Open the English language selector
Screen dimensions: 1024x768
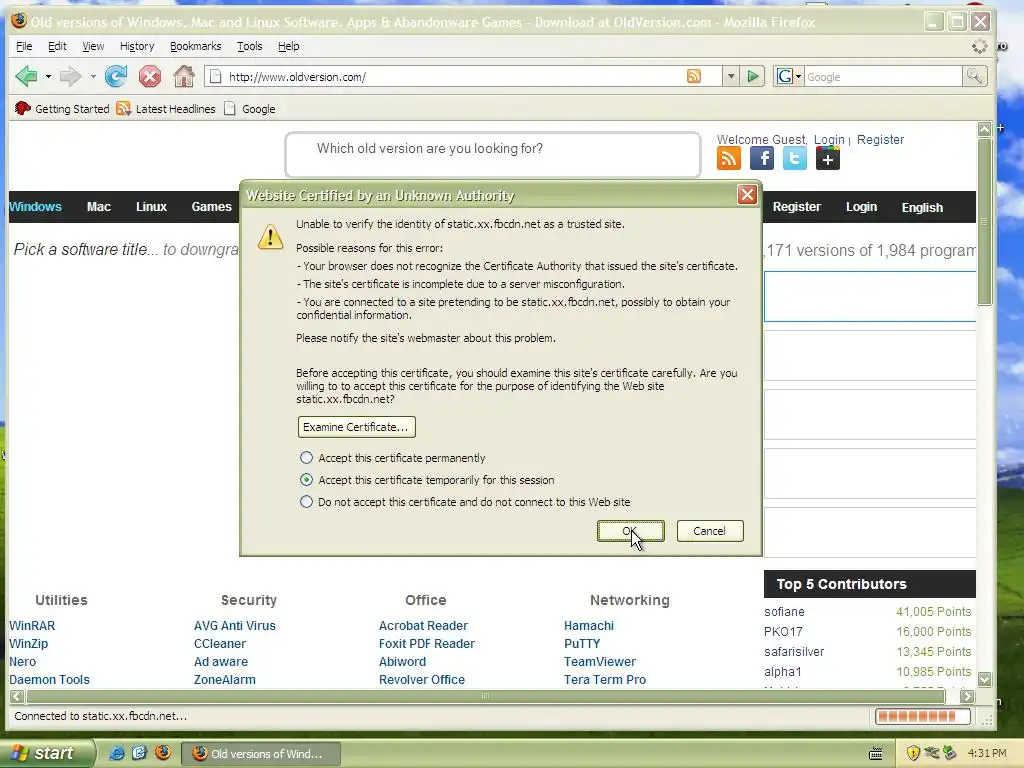[922, 207]
